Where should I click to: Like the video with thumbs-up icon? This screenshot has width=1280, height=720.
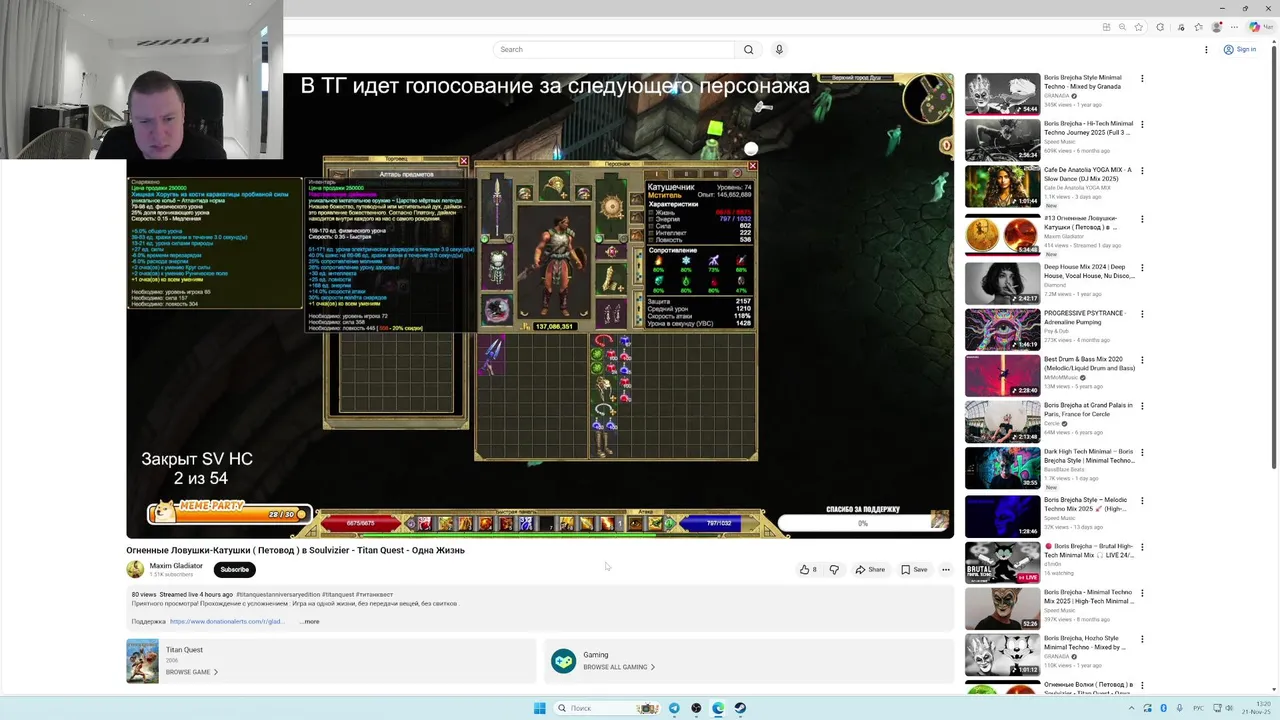[808, 570]
